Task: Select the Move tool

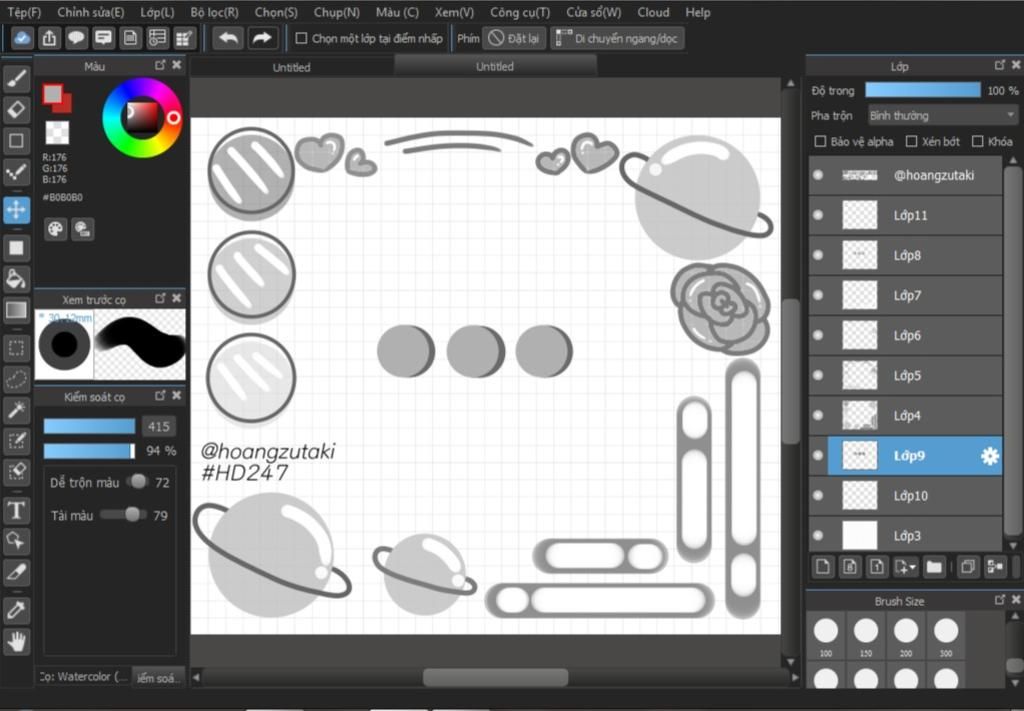Action: 16,210
